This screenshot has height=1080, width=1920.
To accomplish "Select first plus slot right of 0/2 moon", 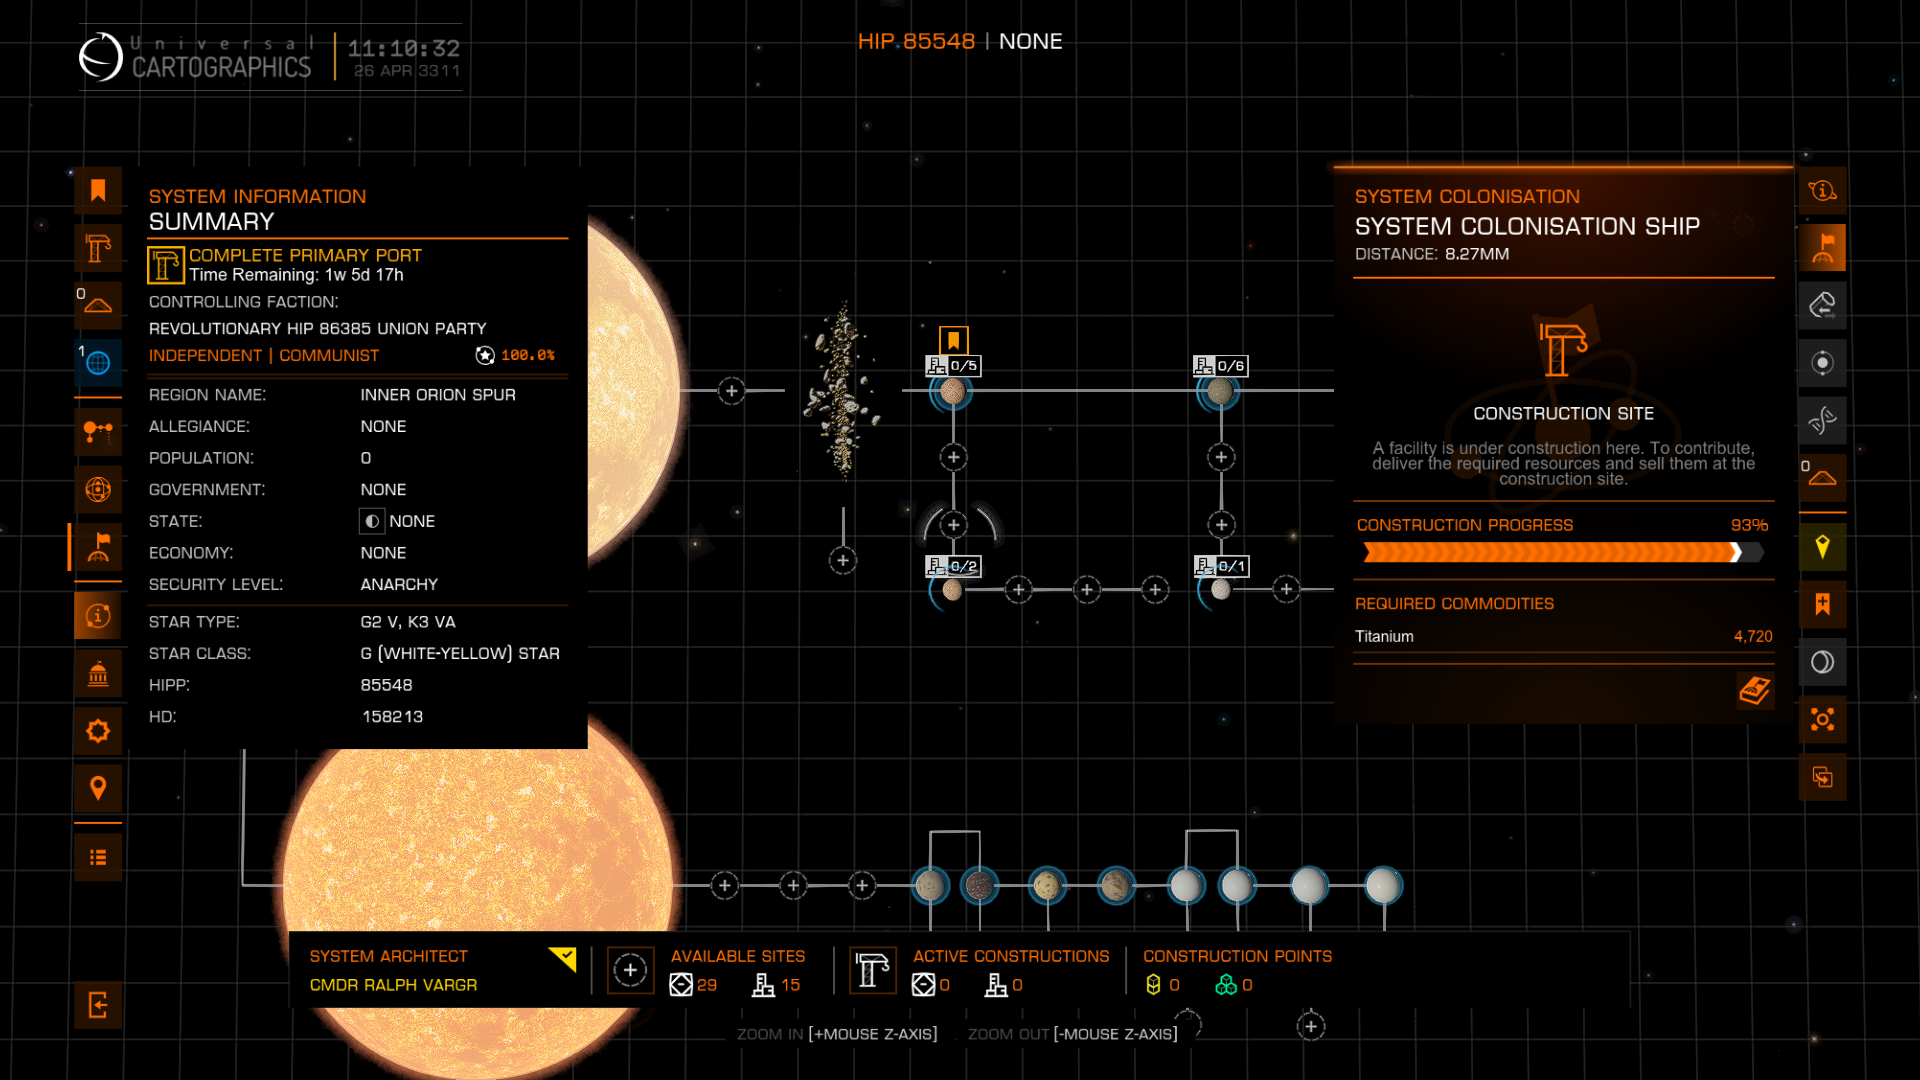I will 1019,590.
